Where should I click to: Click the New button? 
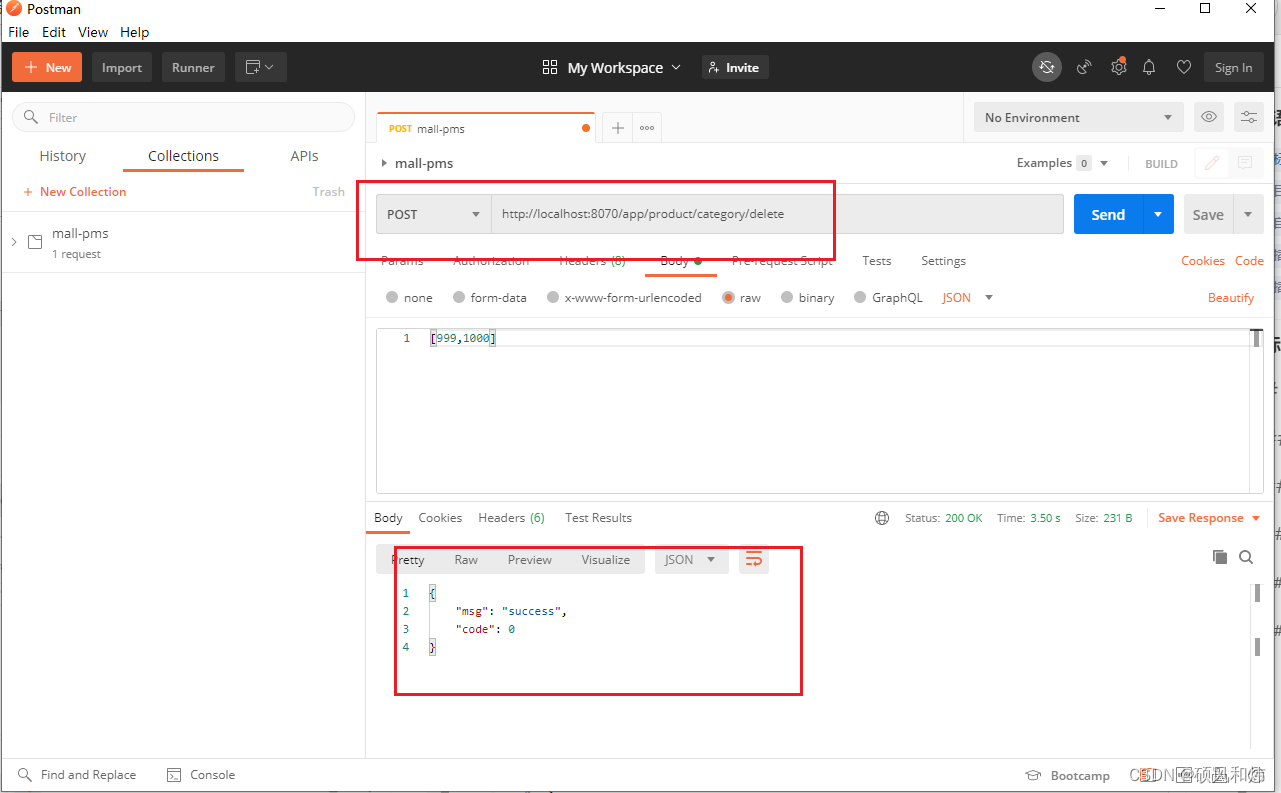[x=47, y=67]
